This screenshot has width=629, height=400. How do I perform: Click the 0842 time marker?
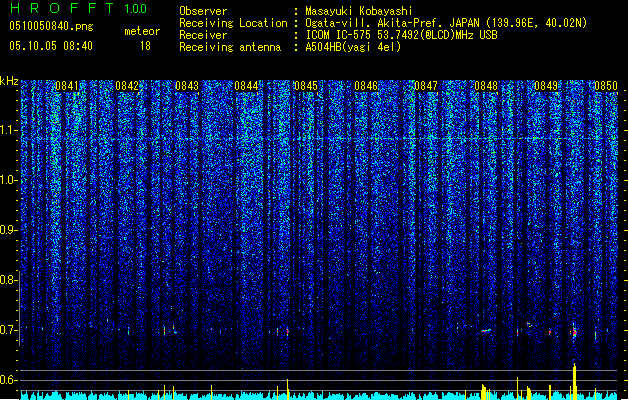(127, 86)
